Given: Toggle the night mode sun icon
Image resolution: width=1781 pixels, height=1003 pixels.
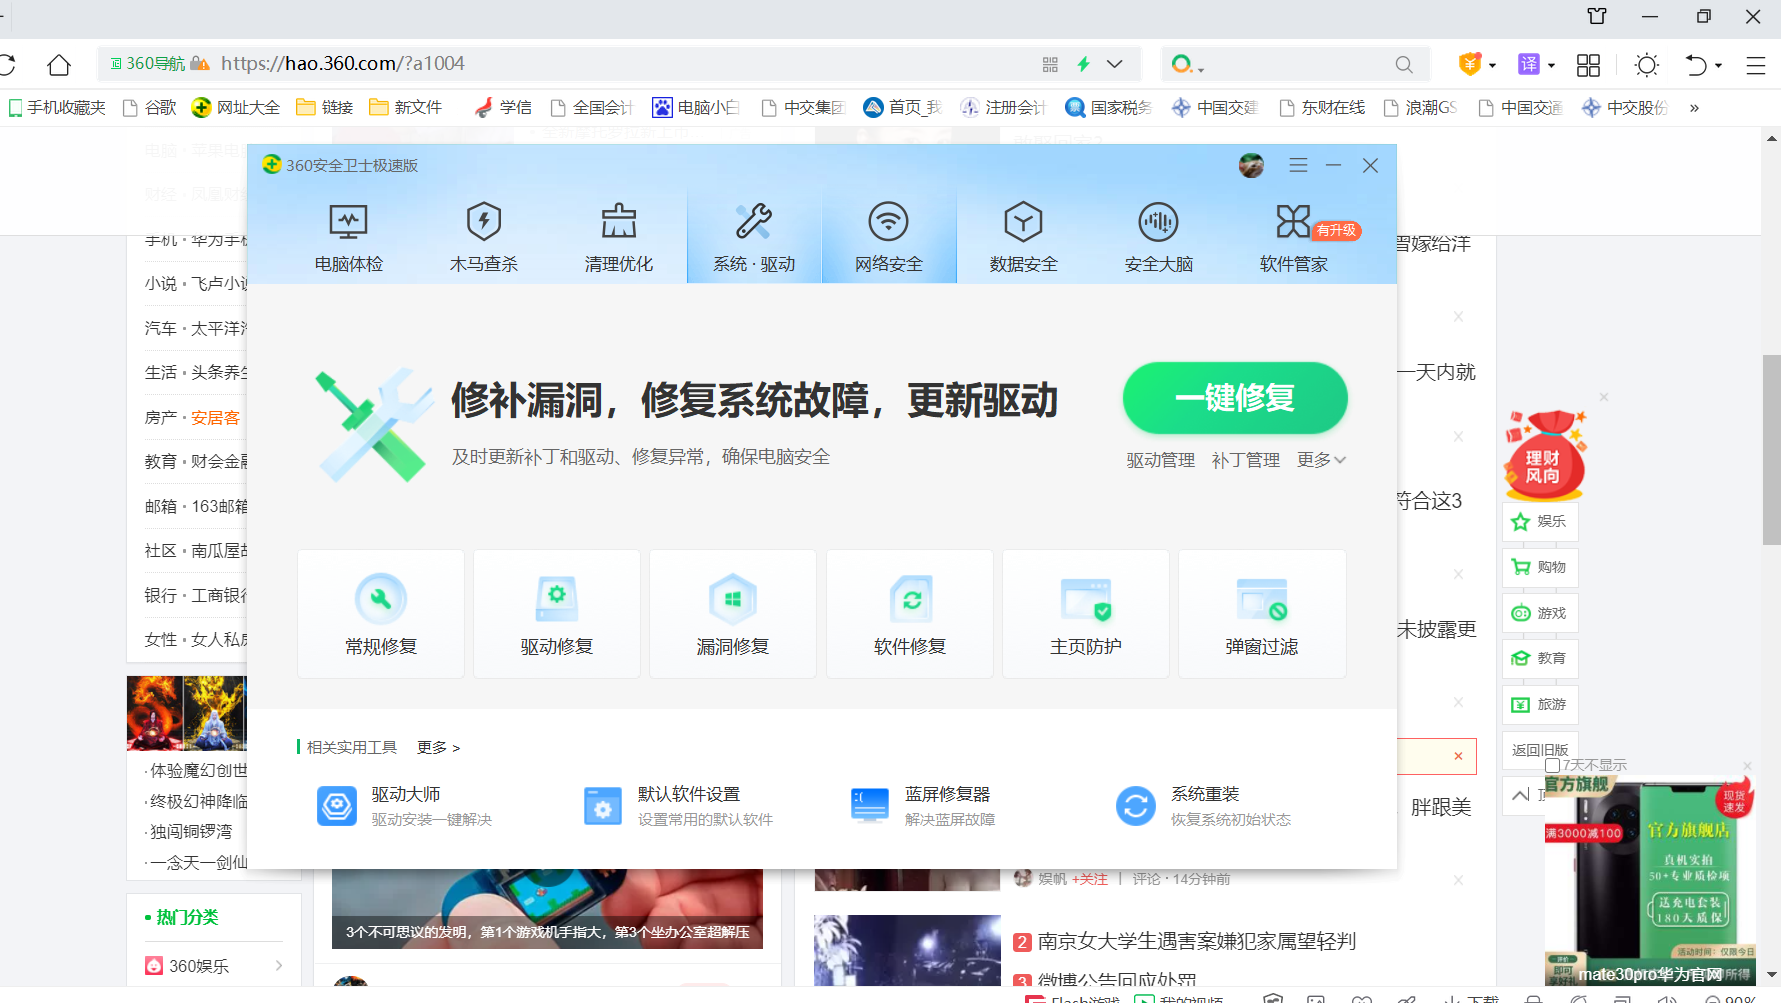Looking at the screenshot, I should point(1646,65).
